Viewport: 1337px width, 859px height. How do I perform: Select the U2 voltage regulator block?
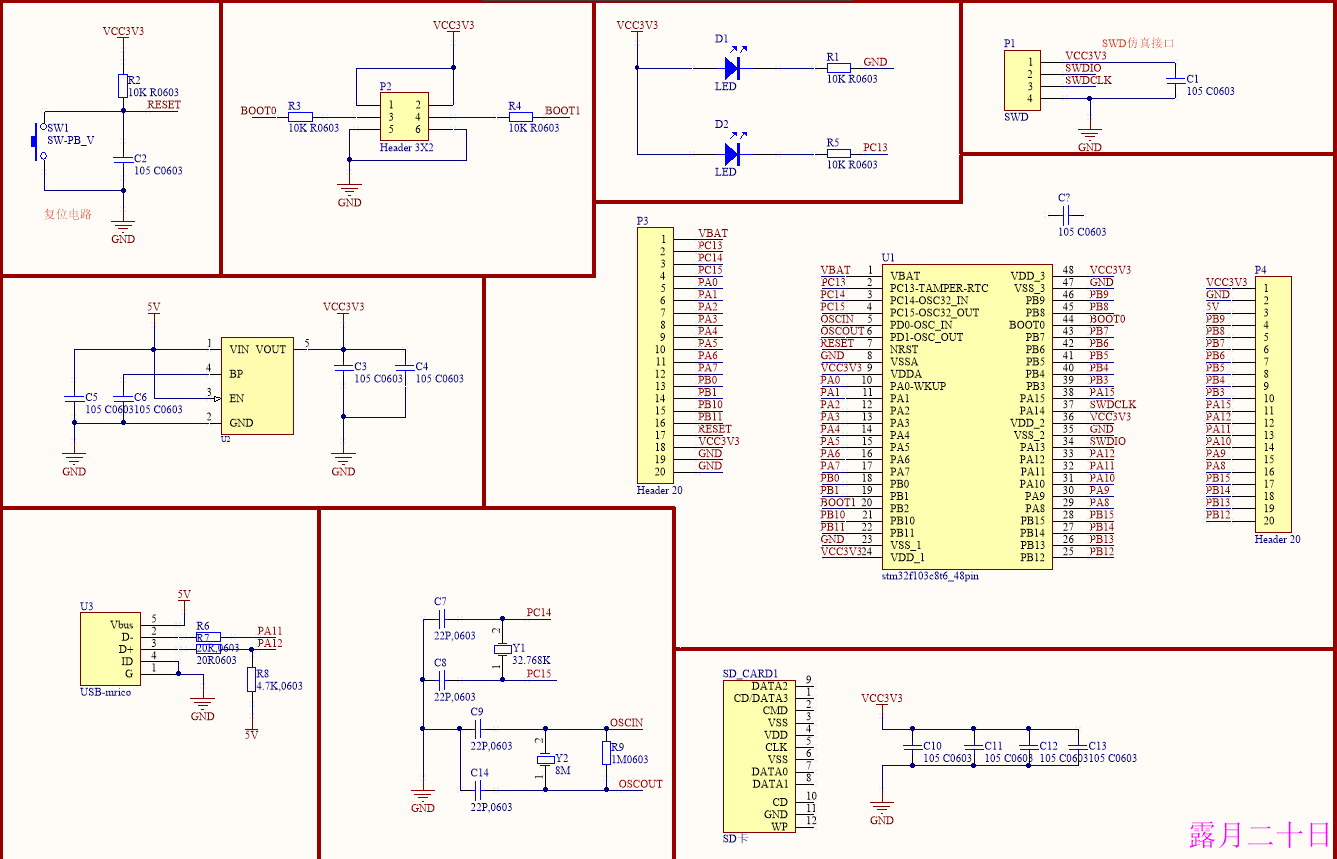[257, 385]
